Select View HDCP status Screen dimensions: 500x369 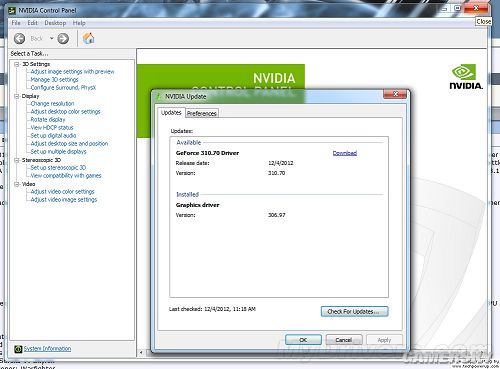click(x=52, y=128)
